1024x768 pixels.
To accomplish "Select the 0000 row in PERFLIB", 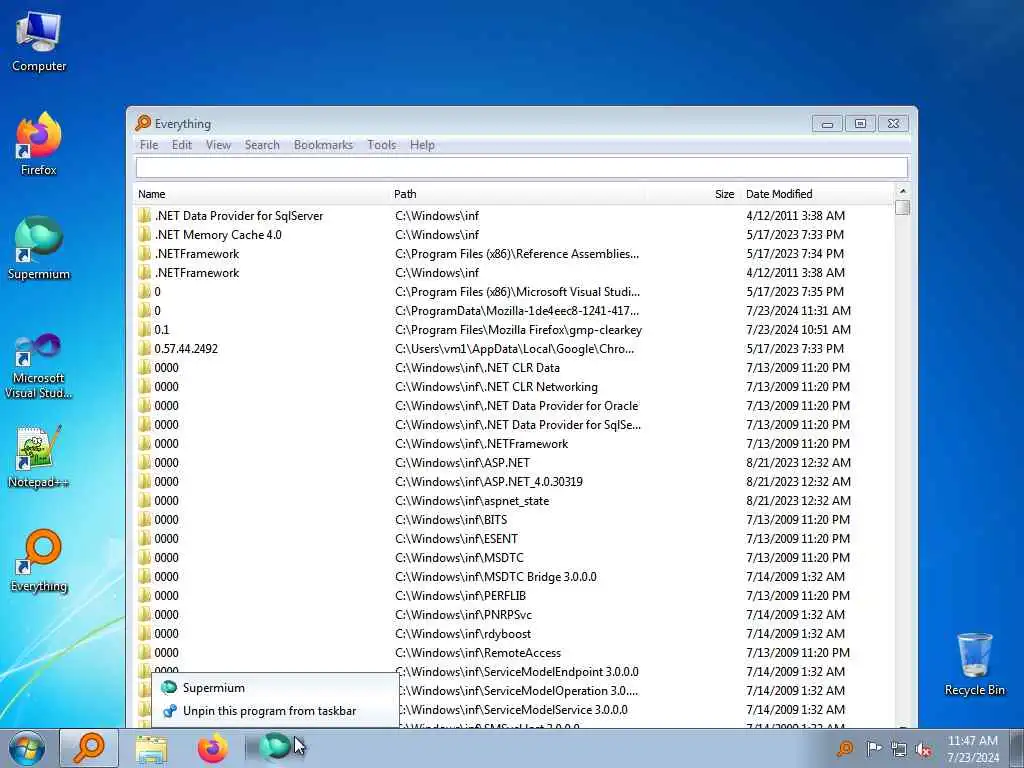I will [x=515, y=595].
